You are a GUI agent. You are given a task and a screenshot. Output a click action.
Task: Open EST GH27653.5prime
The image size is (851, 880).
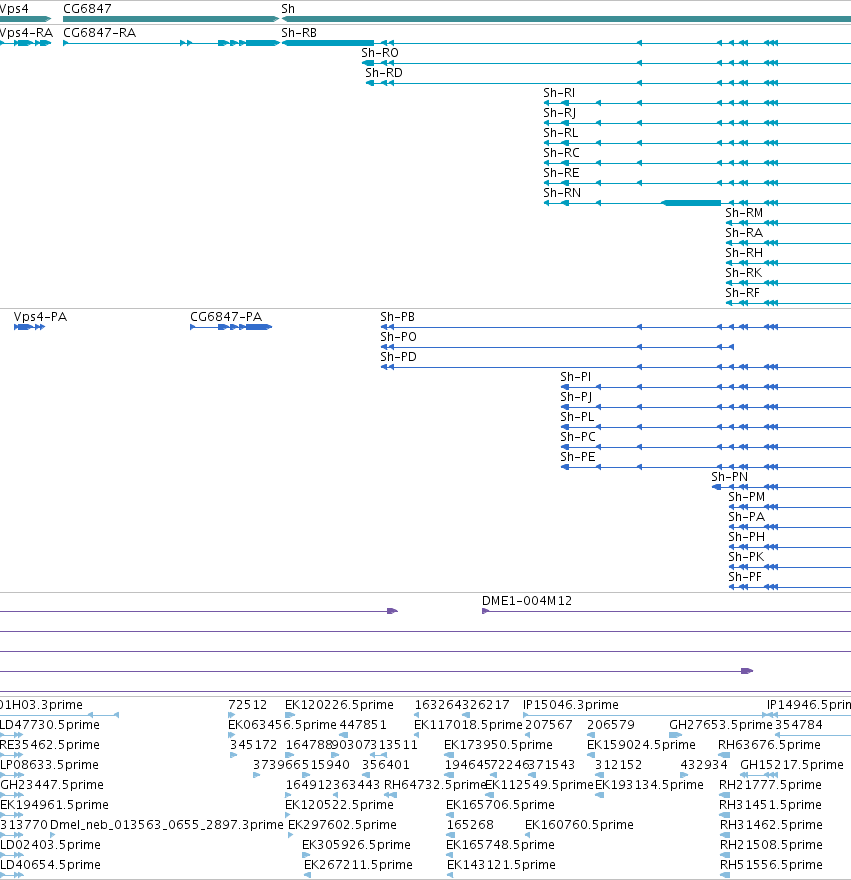coord(721,725)
